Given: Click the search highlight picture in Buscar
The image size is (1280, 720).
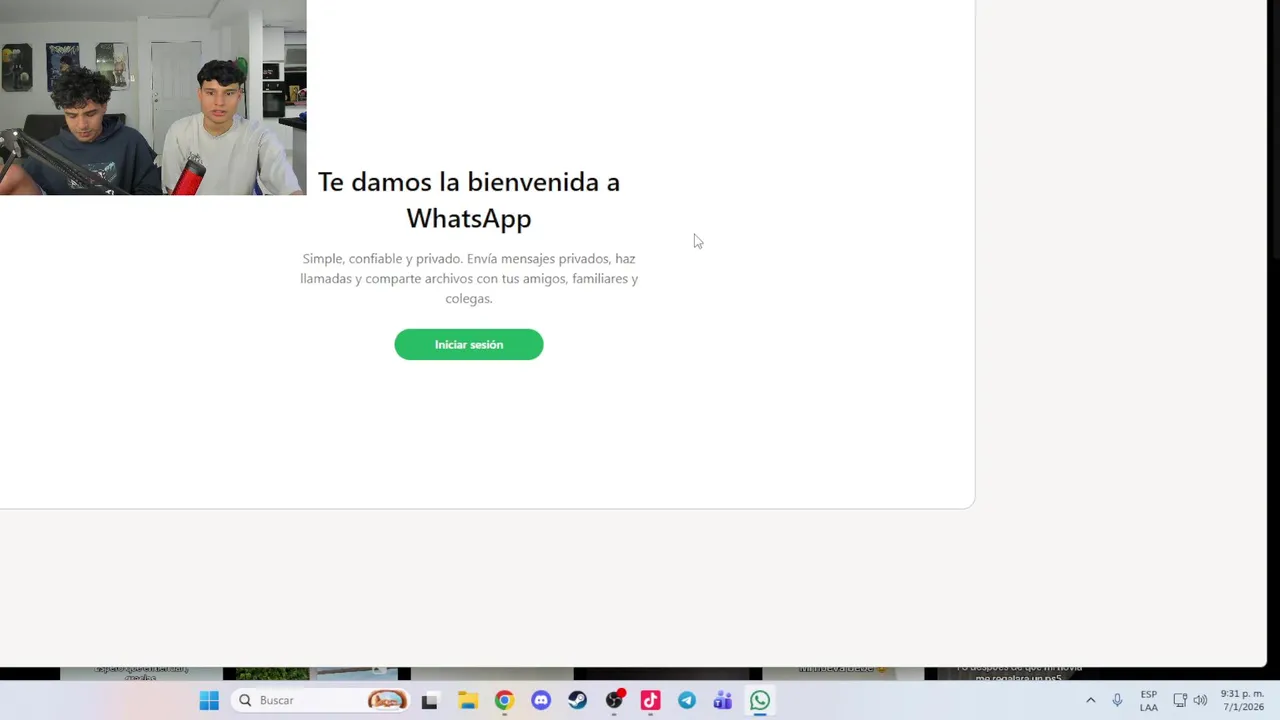Looking at the screenshot, I should [x=387, y=700].
